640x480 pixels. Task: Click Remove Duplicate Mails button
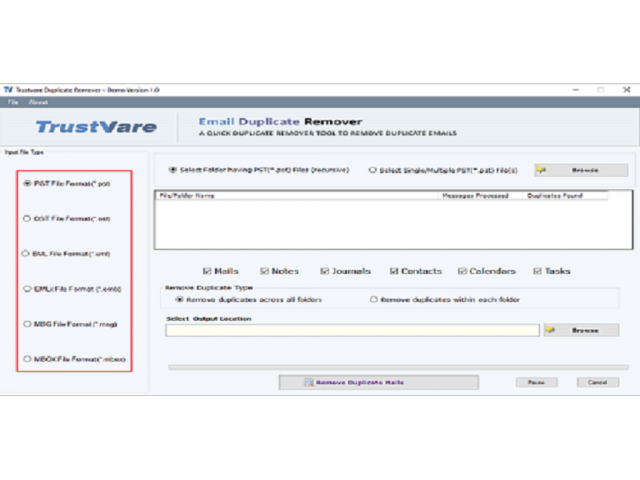pyautogui.click(x=379, y=382)
